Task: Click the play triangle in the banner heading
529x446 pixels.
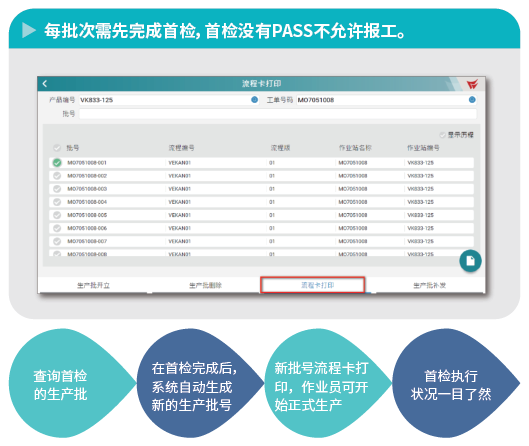Action: click(x=29, y=30)
